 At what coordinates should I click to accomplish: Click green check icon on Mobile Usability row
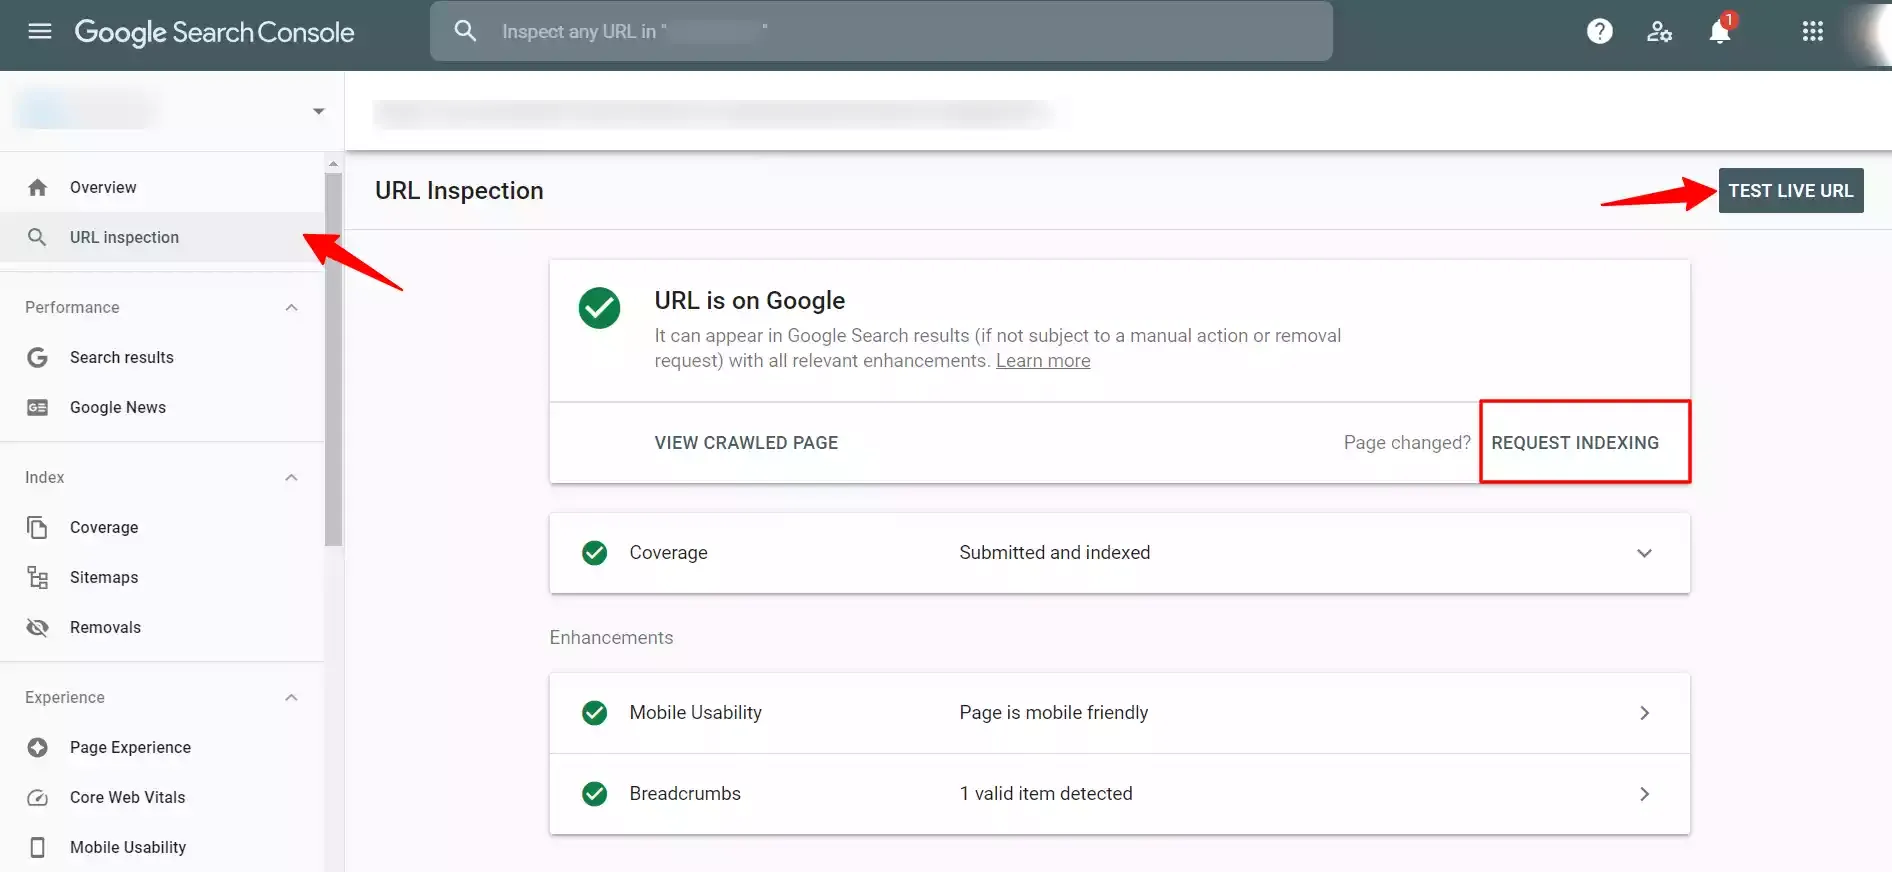coord(595,713)
